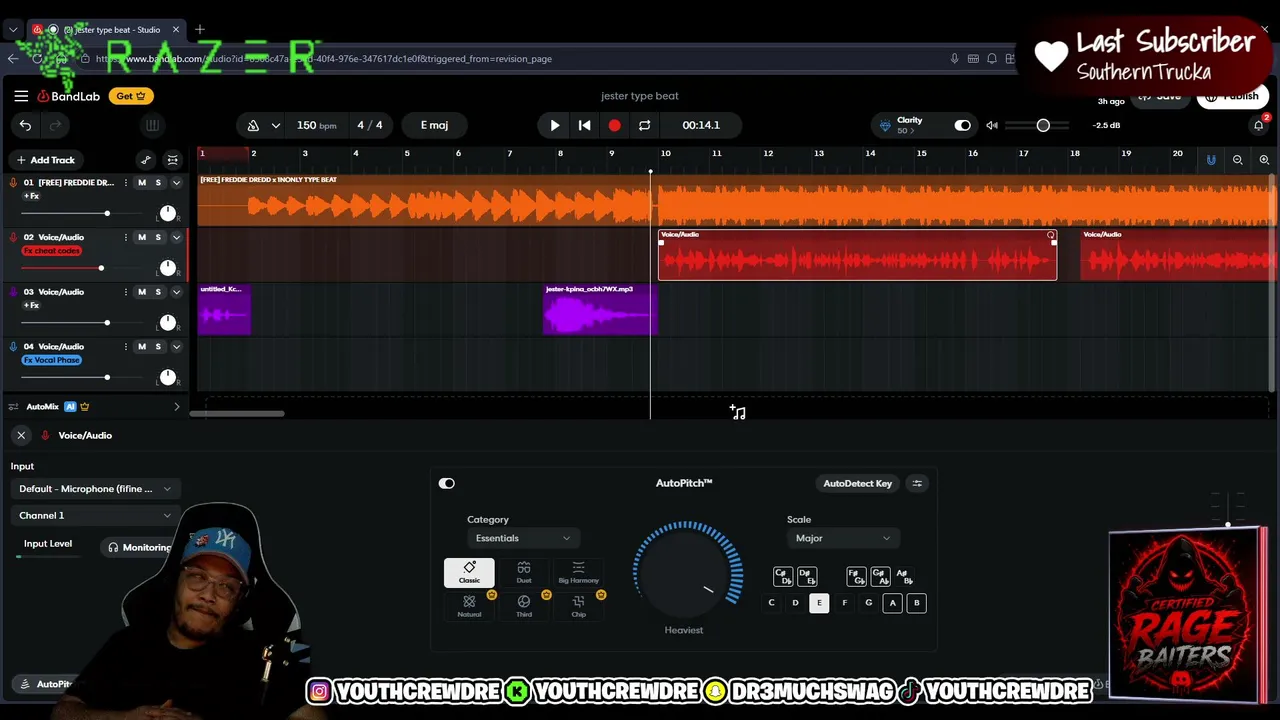Expand track 03 options chevron

point(176,292)
